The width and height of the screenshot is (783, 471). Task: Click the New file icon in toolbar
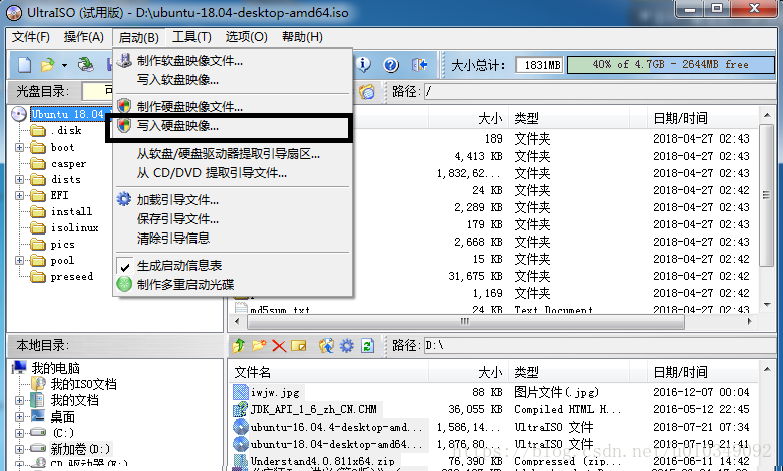point(24,65)
